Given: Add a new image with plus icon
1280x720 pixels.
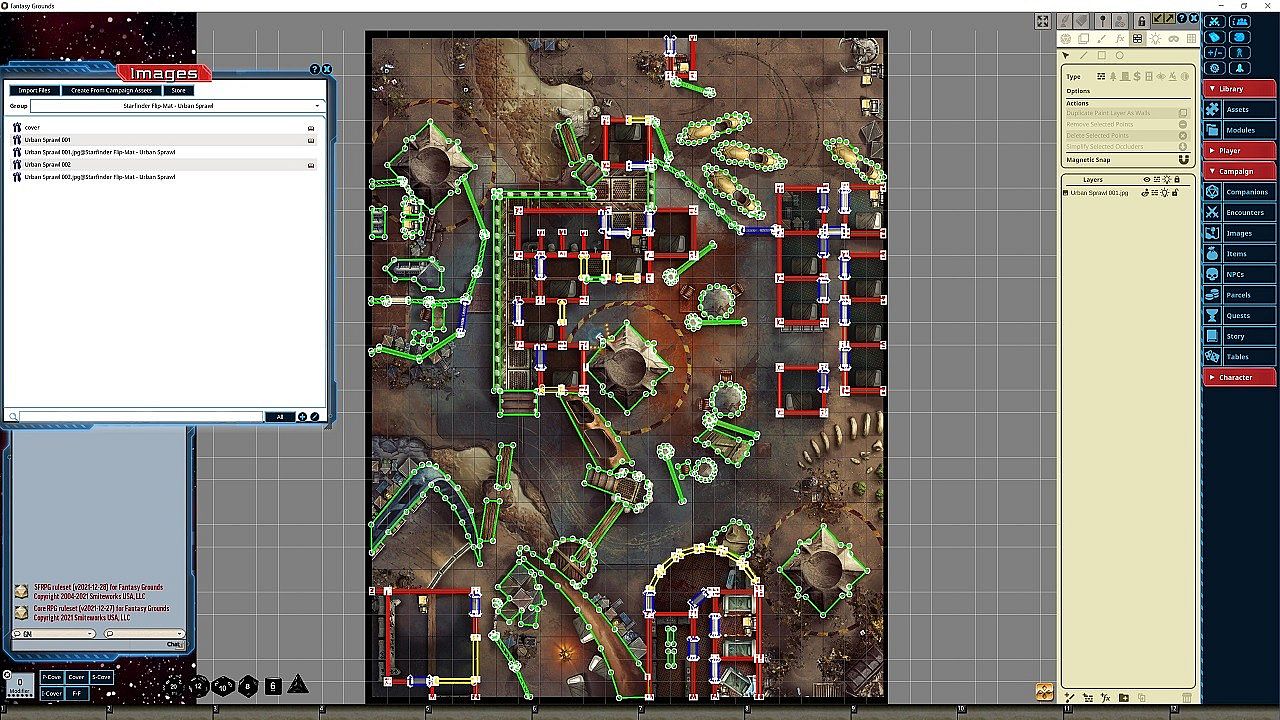Looking at the screenshot, I should point(303,417).
